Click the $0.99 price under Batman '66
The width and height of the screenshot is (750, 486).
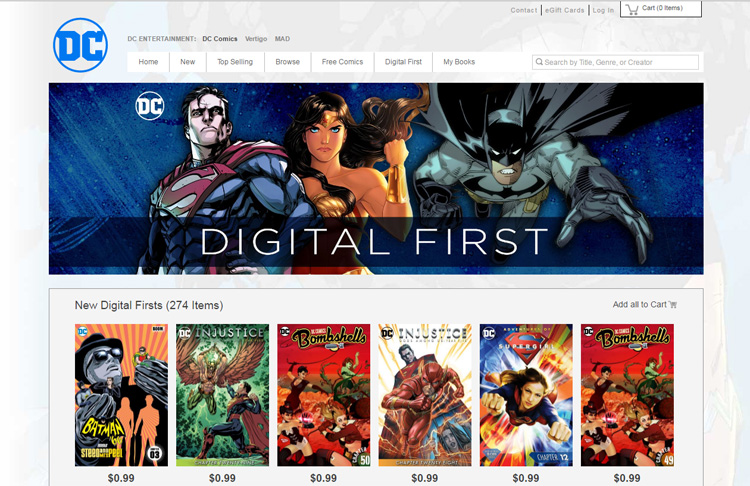pos(121,478)
